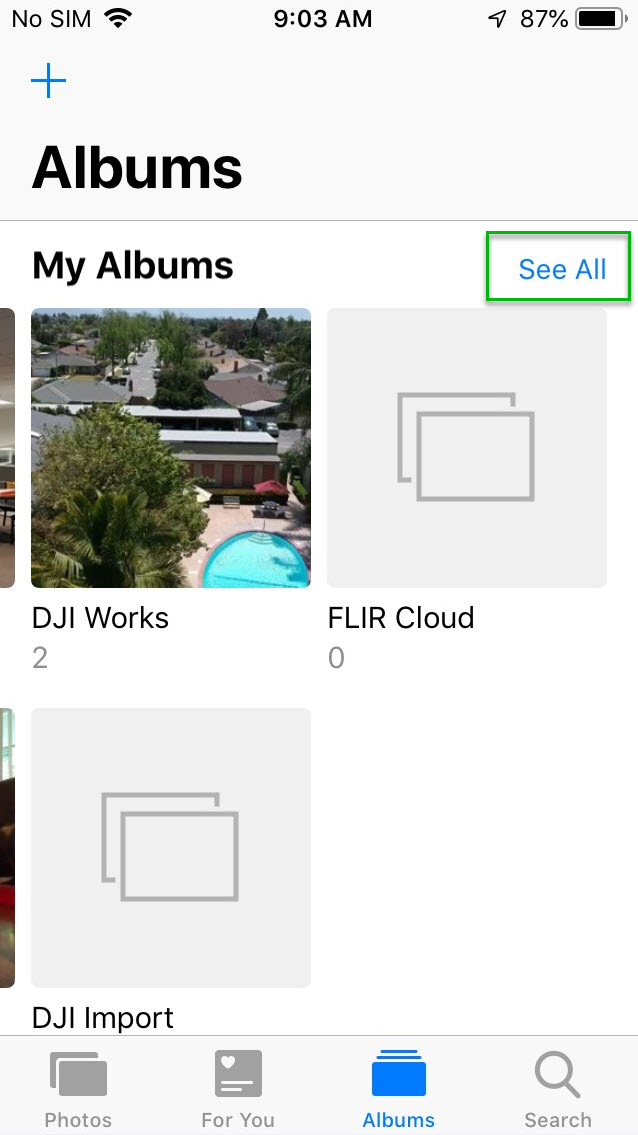This screenshot has height=1135, width=638.
Task: Open the Search tab
Action: [558, 1090]
